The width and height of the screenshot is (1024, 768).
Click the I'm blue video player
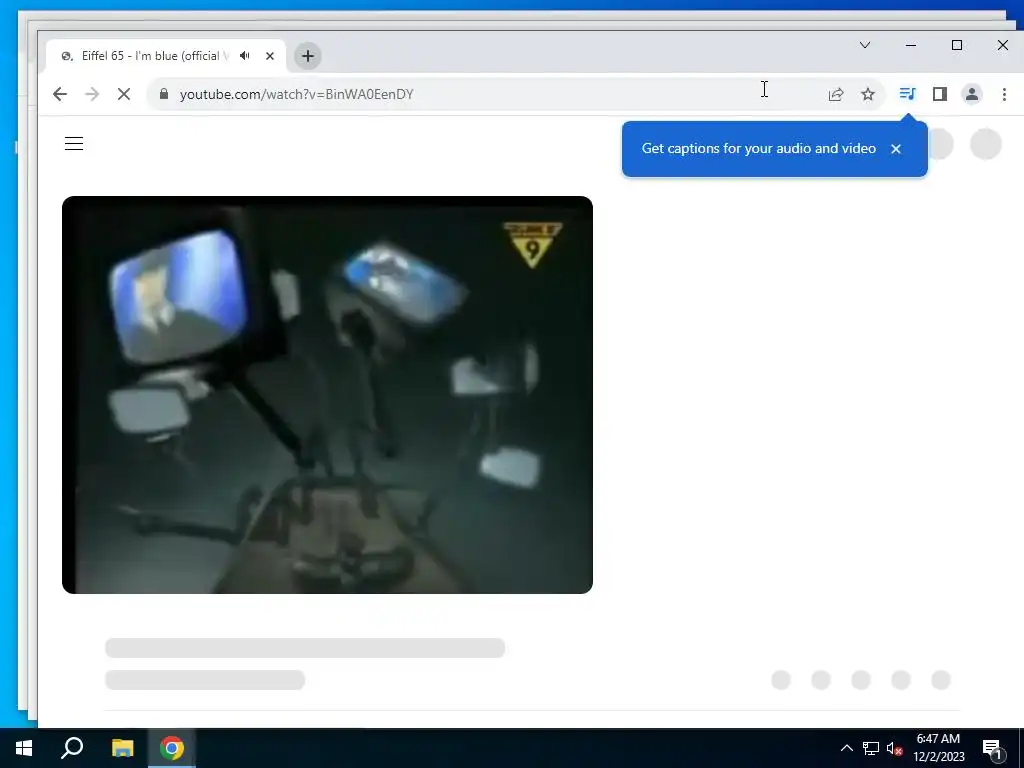pyautogui.click(x=327, y=394)
